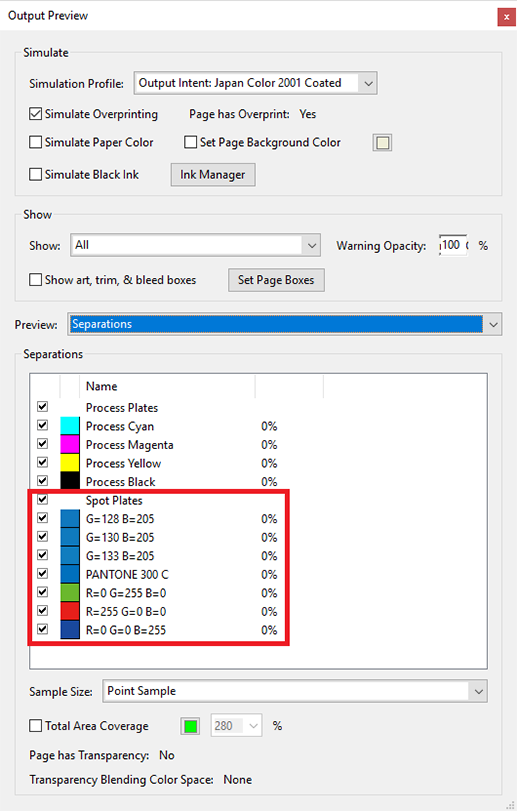Enable Simulate Paper Color
517x811 pixels.
[x=36, y=142]
